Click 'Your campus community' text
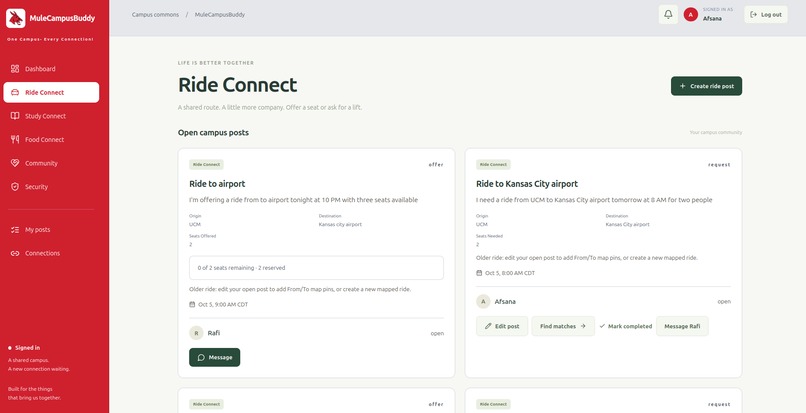The height and width of the screenshot is (413, 806). (716, 132)
